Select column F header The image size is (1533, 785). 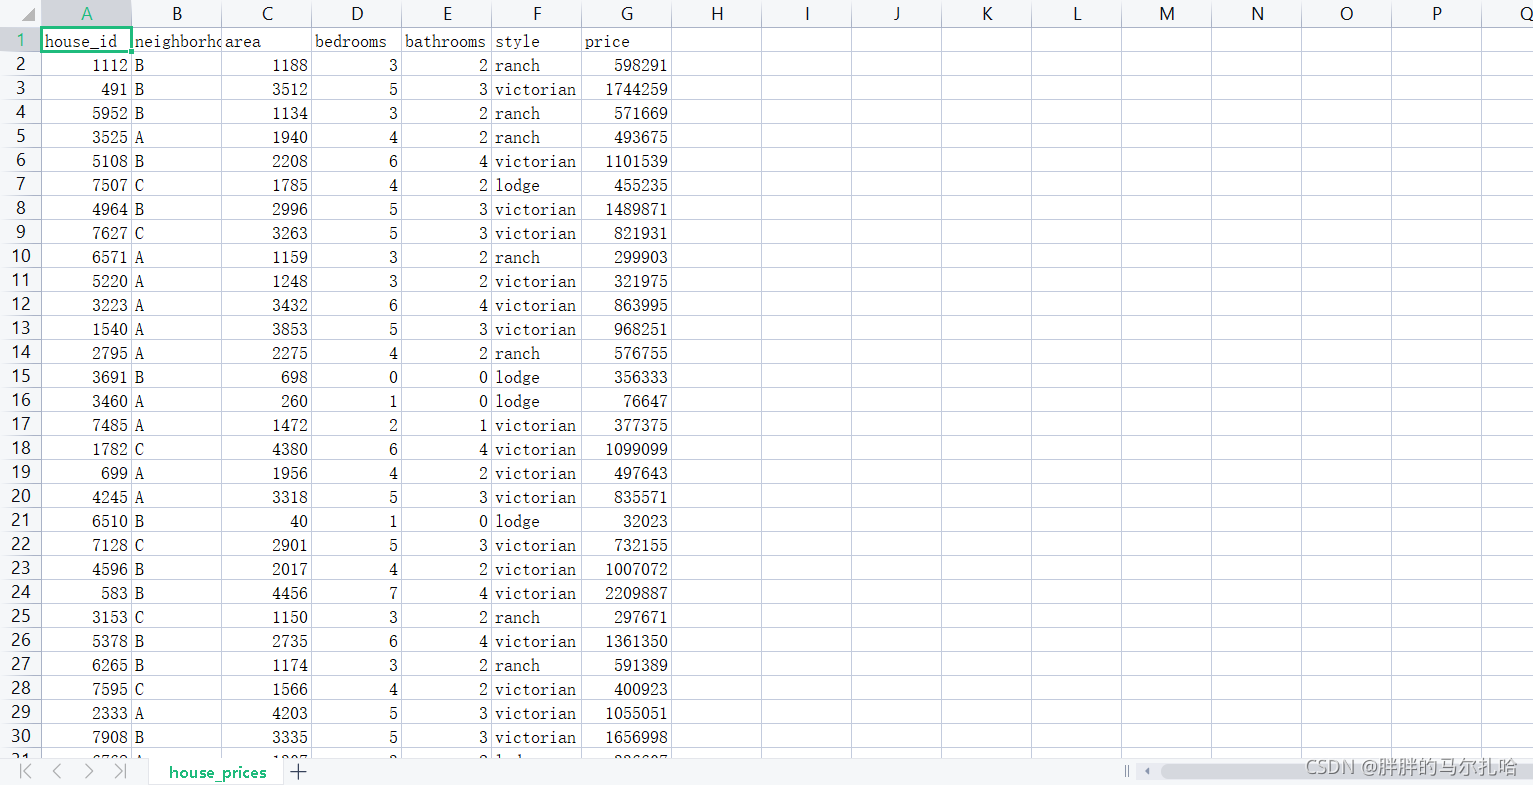click(537, 14)
